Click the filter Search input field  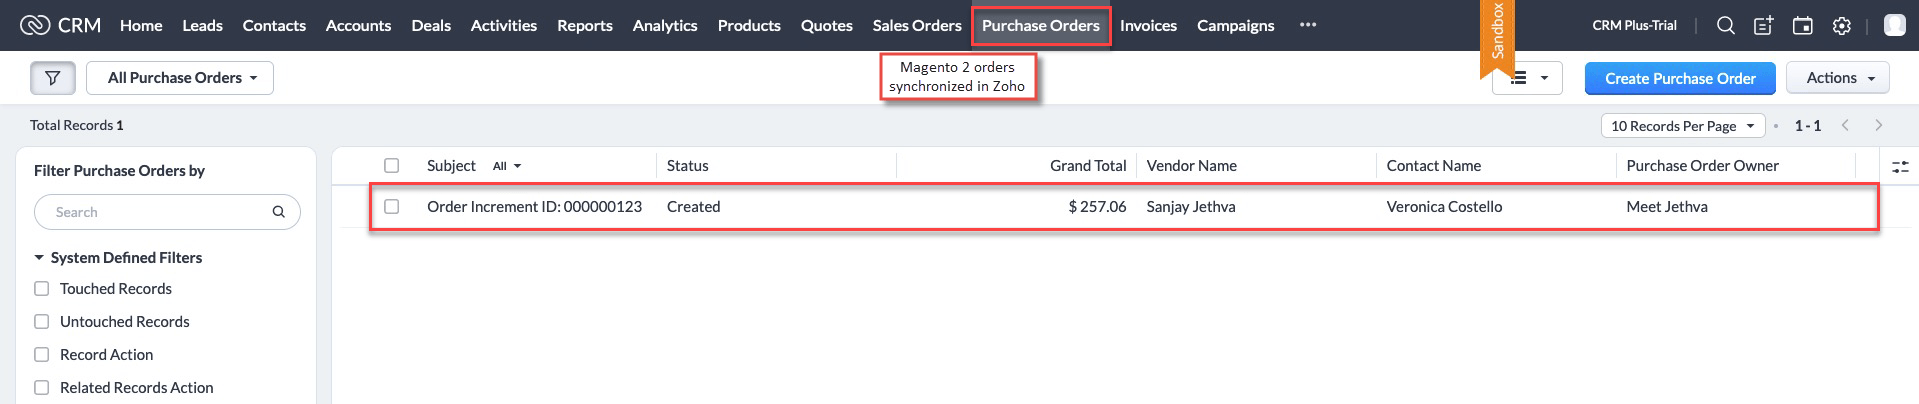[167, 212]
